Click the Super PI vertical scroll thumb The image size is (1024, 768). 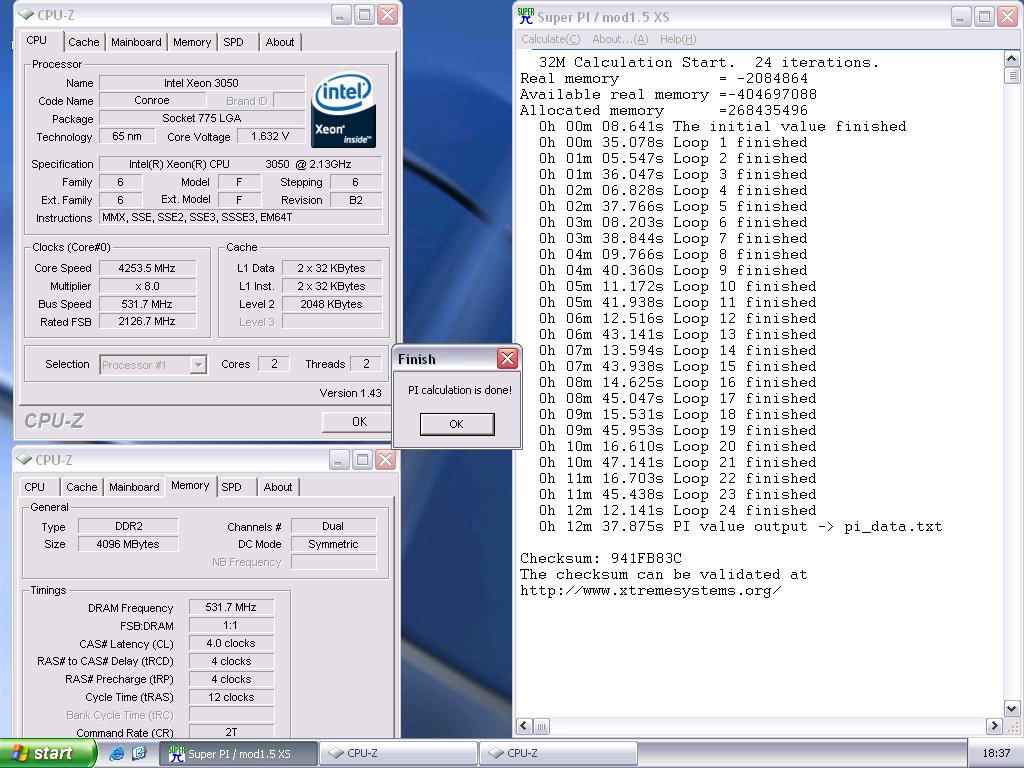pos(1012,75)
